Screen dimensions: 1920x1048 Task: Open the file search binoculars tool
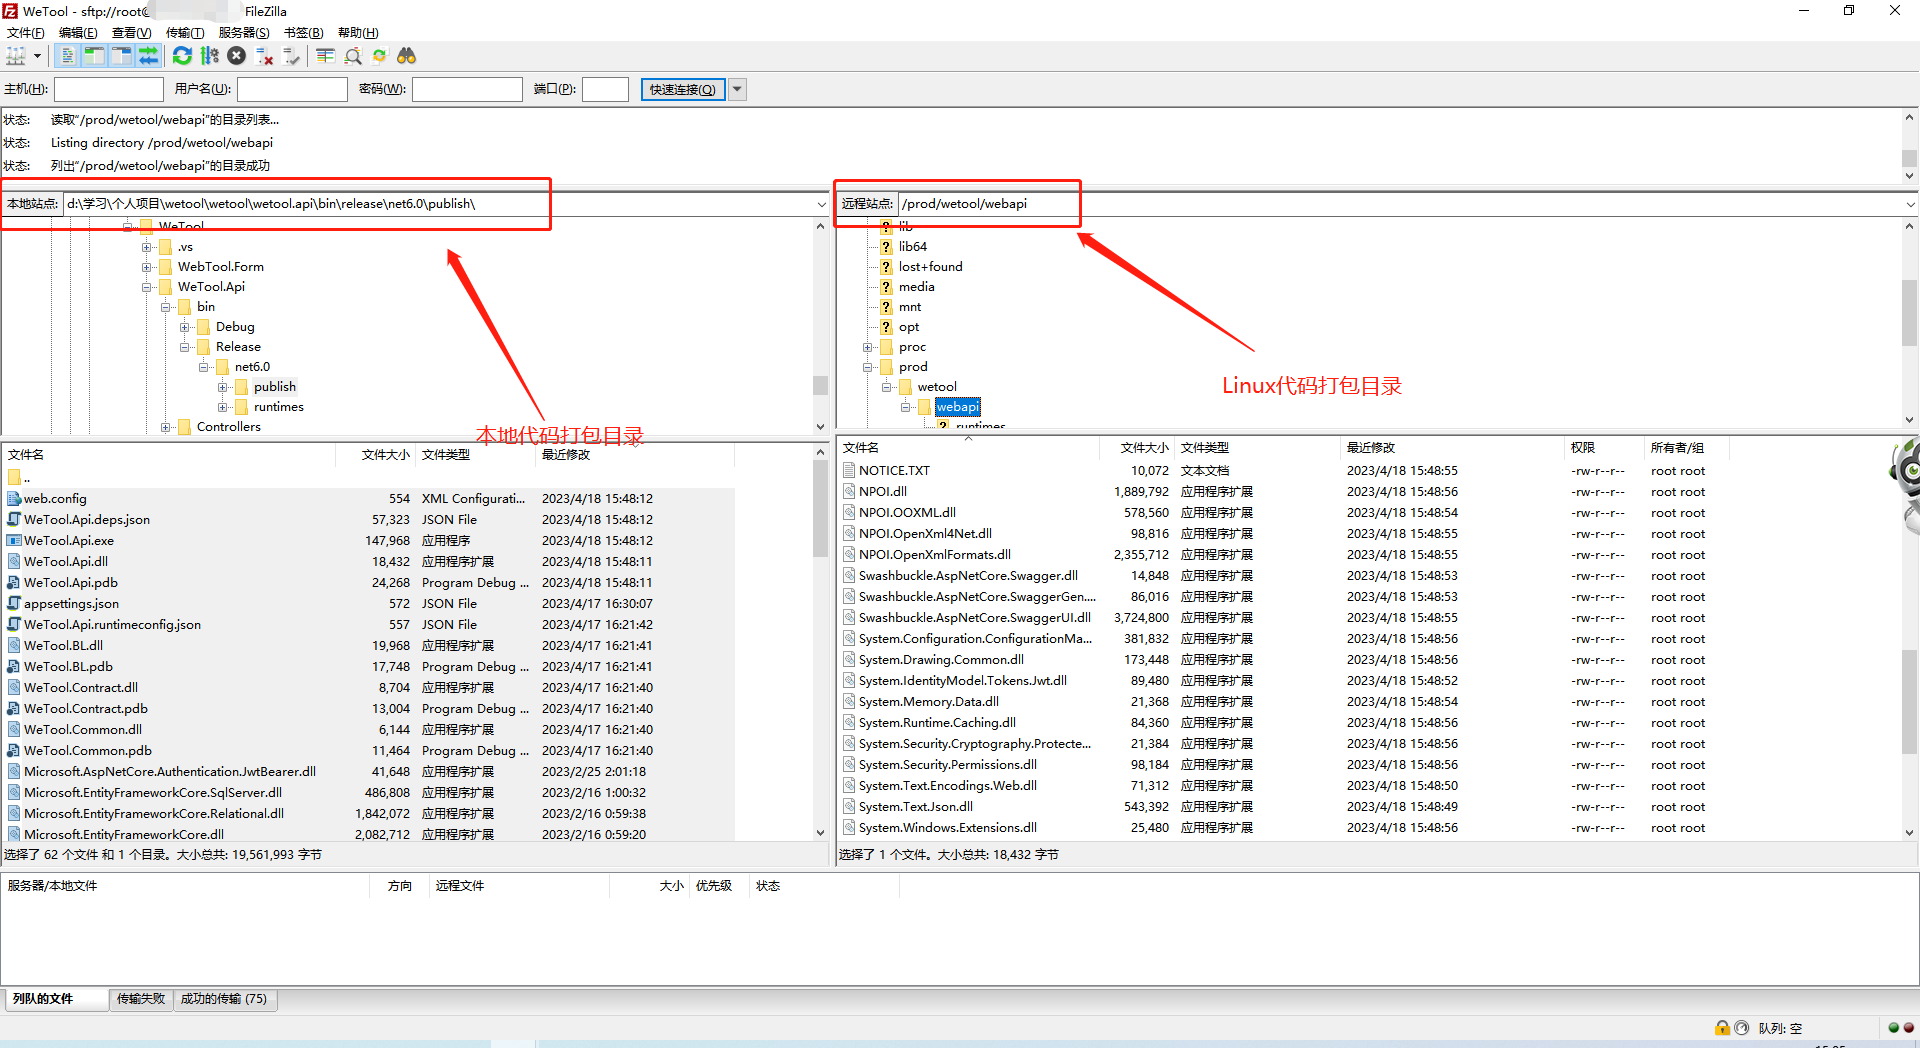(406, 56)
